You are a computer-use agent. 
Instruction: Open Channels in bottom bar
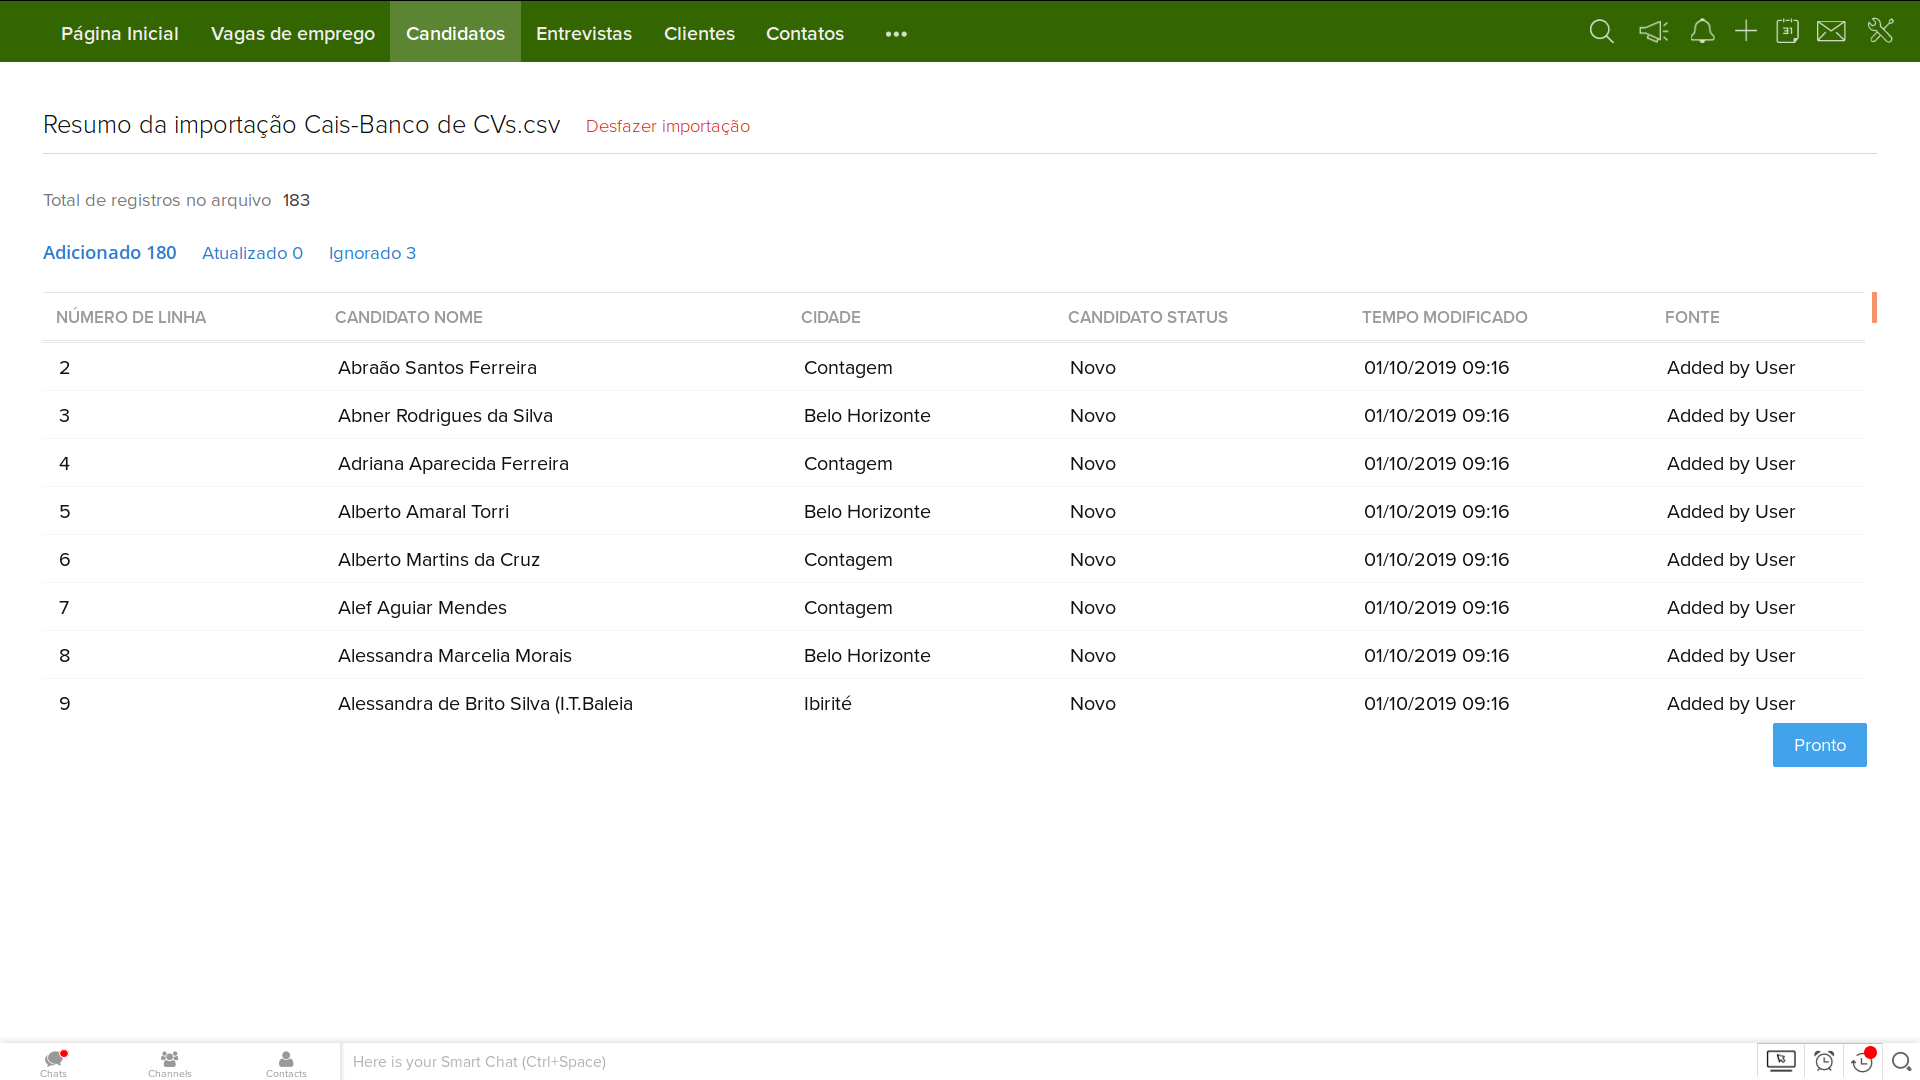tap(169, 1063)
